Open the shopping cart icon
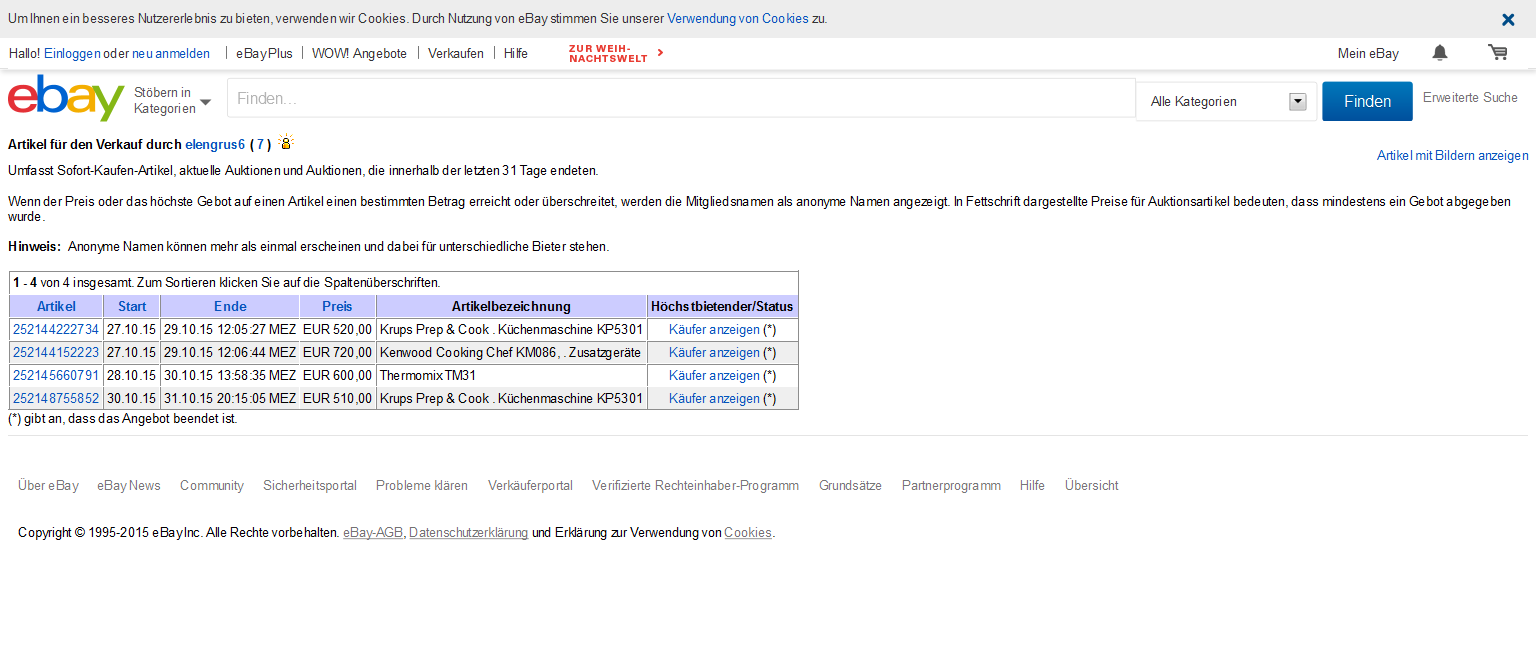Image resolution: width=1536 pixels, height=671 pixels. (1498, 53)
